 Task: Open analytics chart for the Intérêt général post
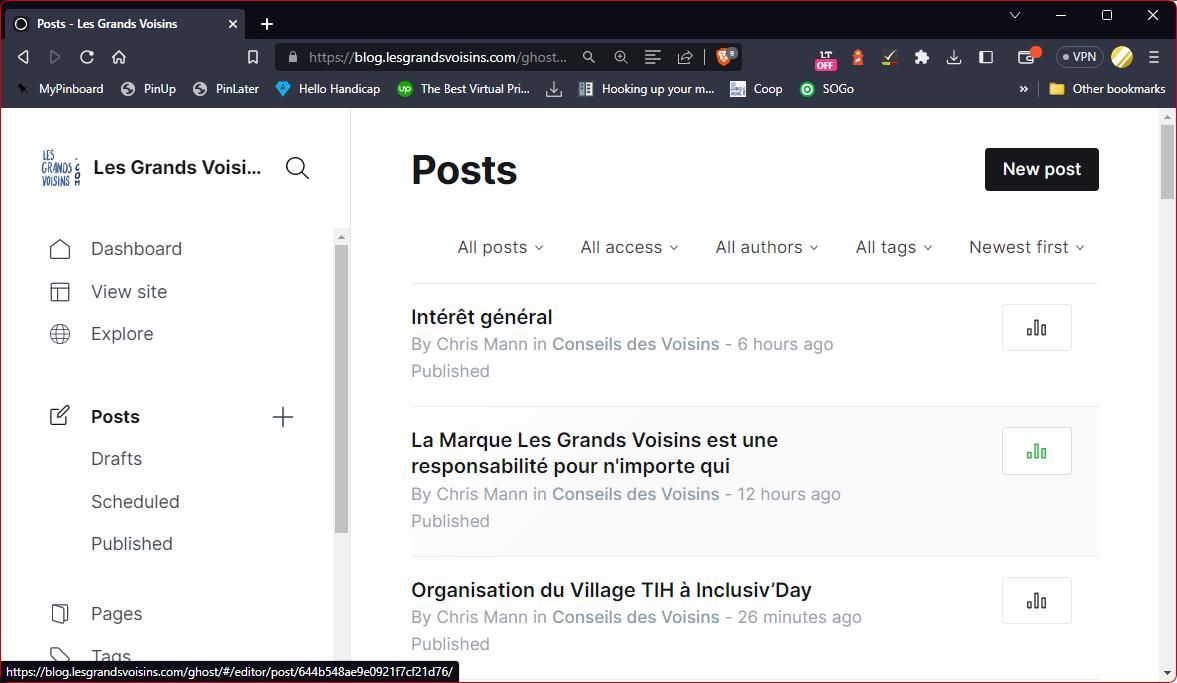pos(1036,327)
